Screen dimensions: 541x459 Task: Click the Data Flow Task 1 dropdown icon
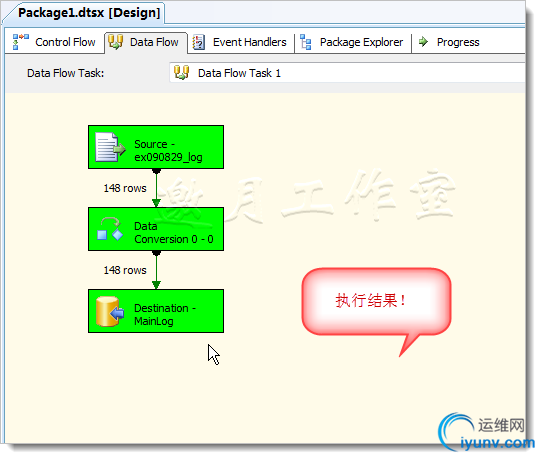(181, 72)
